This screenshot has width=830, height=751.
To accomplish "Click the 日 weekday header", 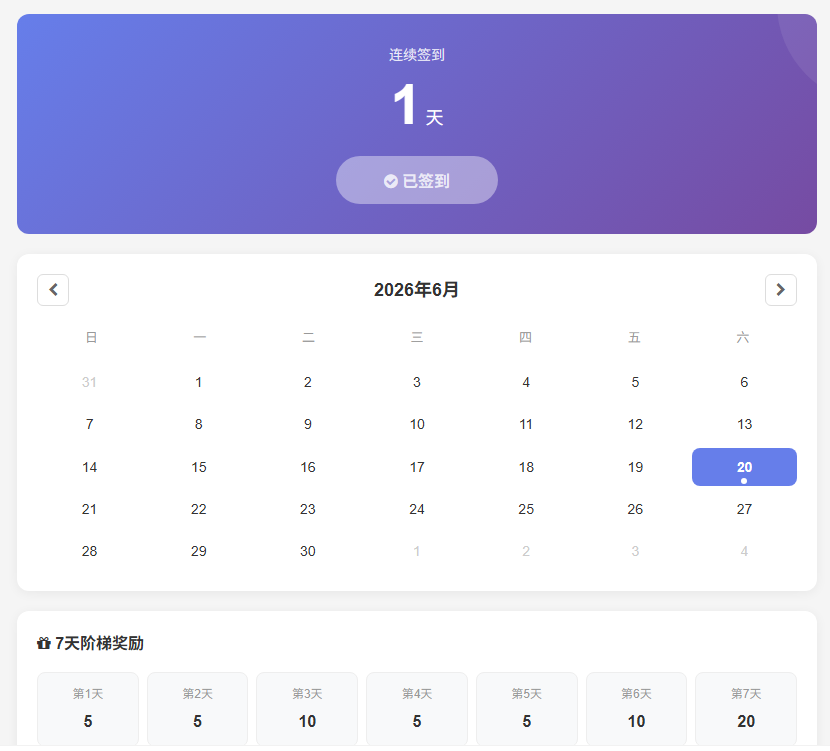I will click(x=91, y=337).
